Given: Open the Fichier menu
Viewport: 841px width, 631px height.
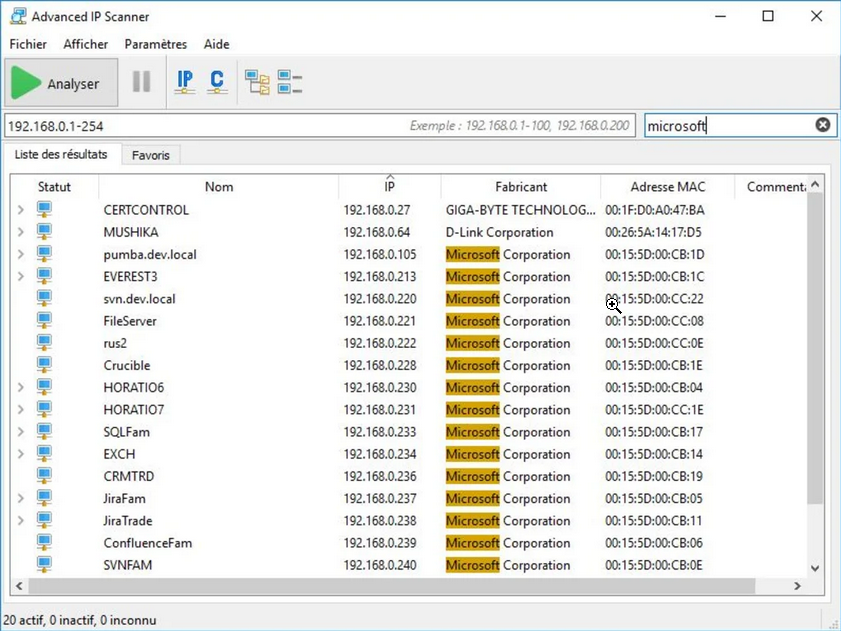Looking at the screenshot, I should click(27, 44).
